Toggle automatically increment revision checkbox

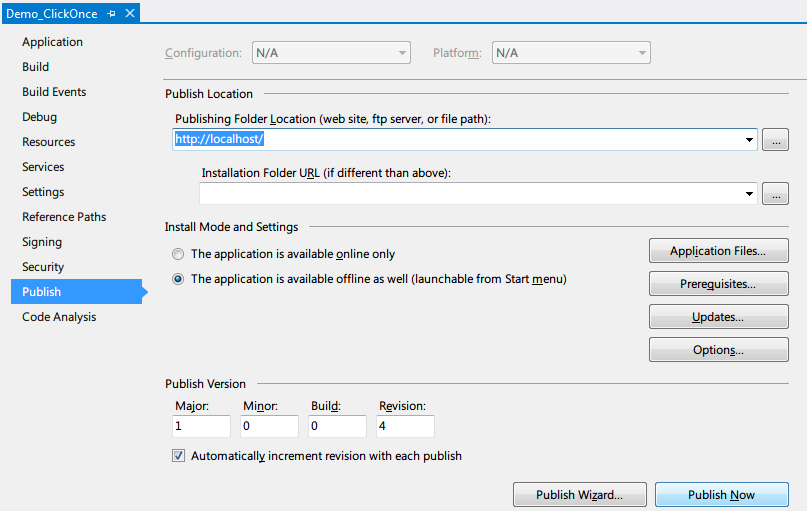[x=179, y=456]
